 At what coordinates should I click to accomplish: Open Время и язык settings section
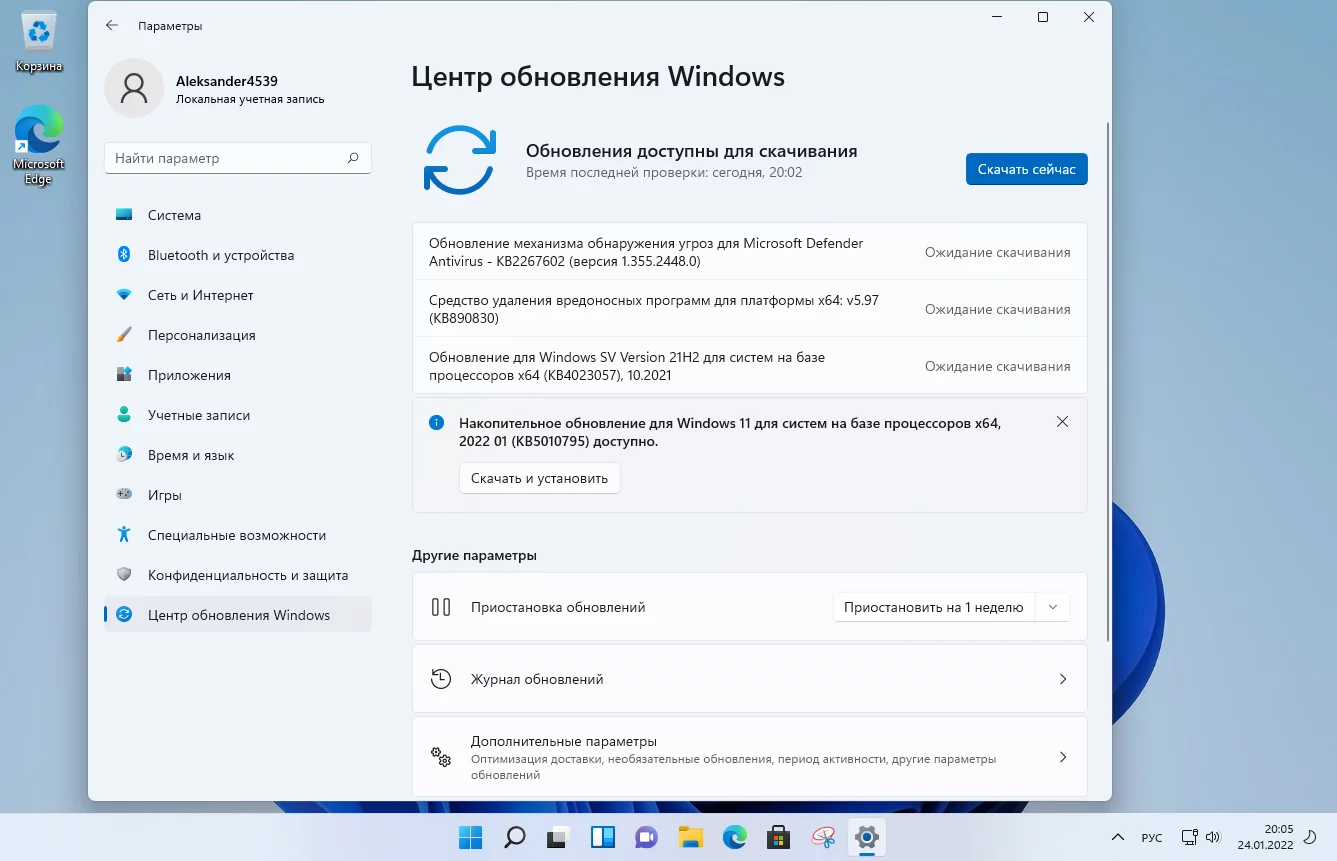[238, 455]
